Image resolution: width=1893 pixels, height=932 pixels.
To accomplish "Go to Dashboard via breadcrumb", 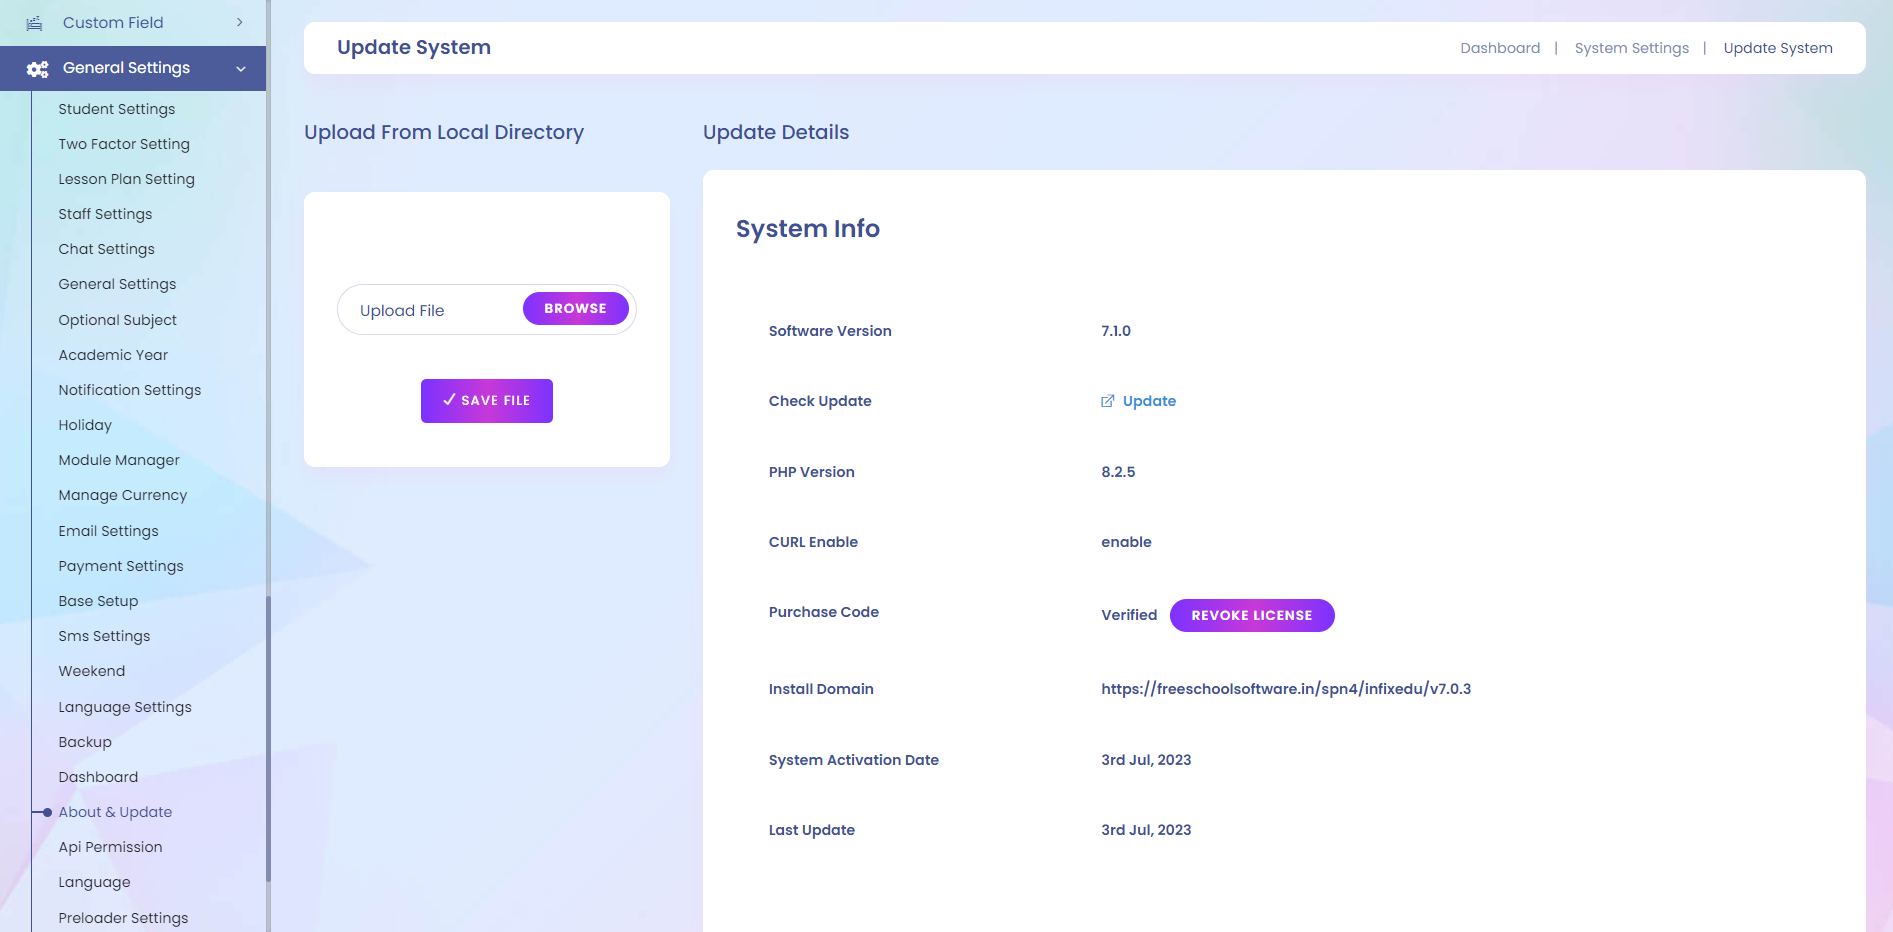I will [1499, 48].
